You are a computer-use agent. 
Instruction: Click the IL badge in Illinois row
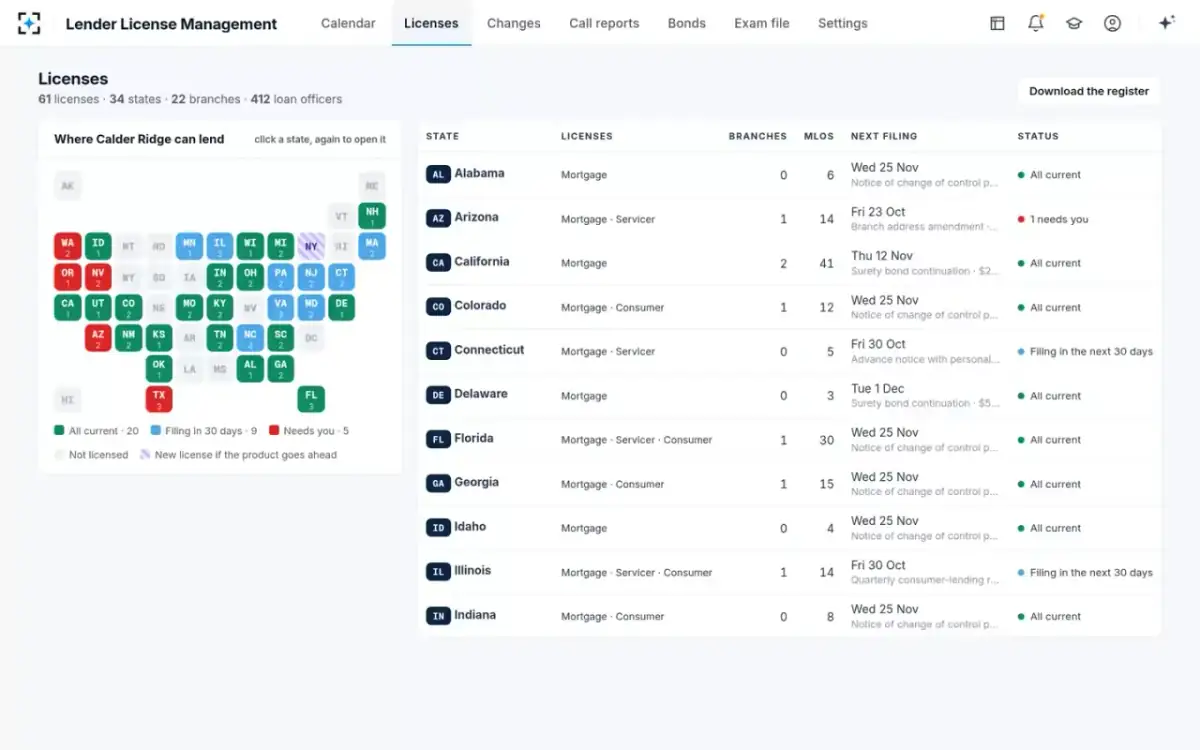[438, 572]
